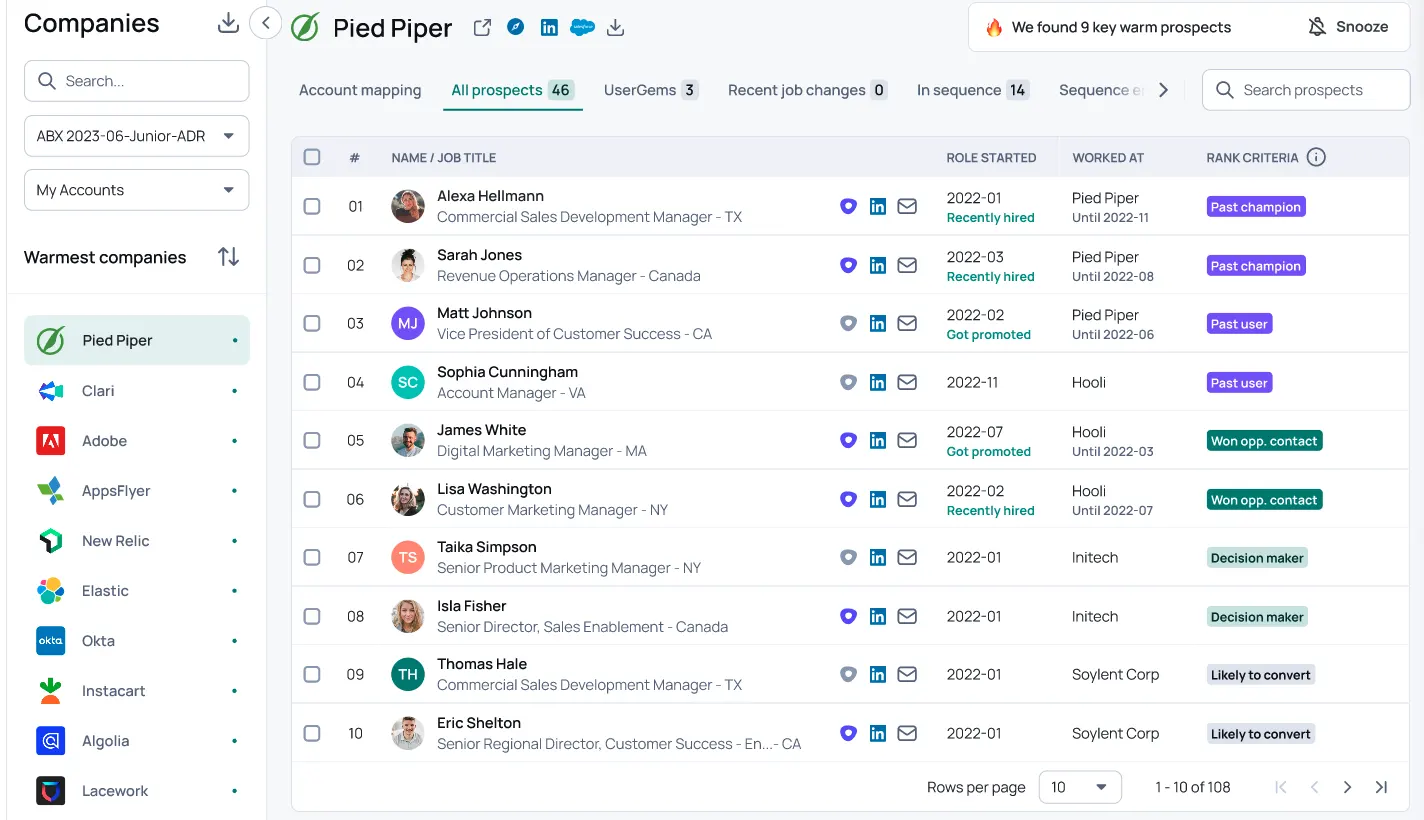
Task: Open Pied Piper's LinkedIn page icon
Action: click(x=549, y=28)
